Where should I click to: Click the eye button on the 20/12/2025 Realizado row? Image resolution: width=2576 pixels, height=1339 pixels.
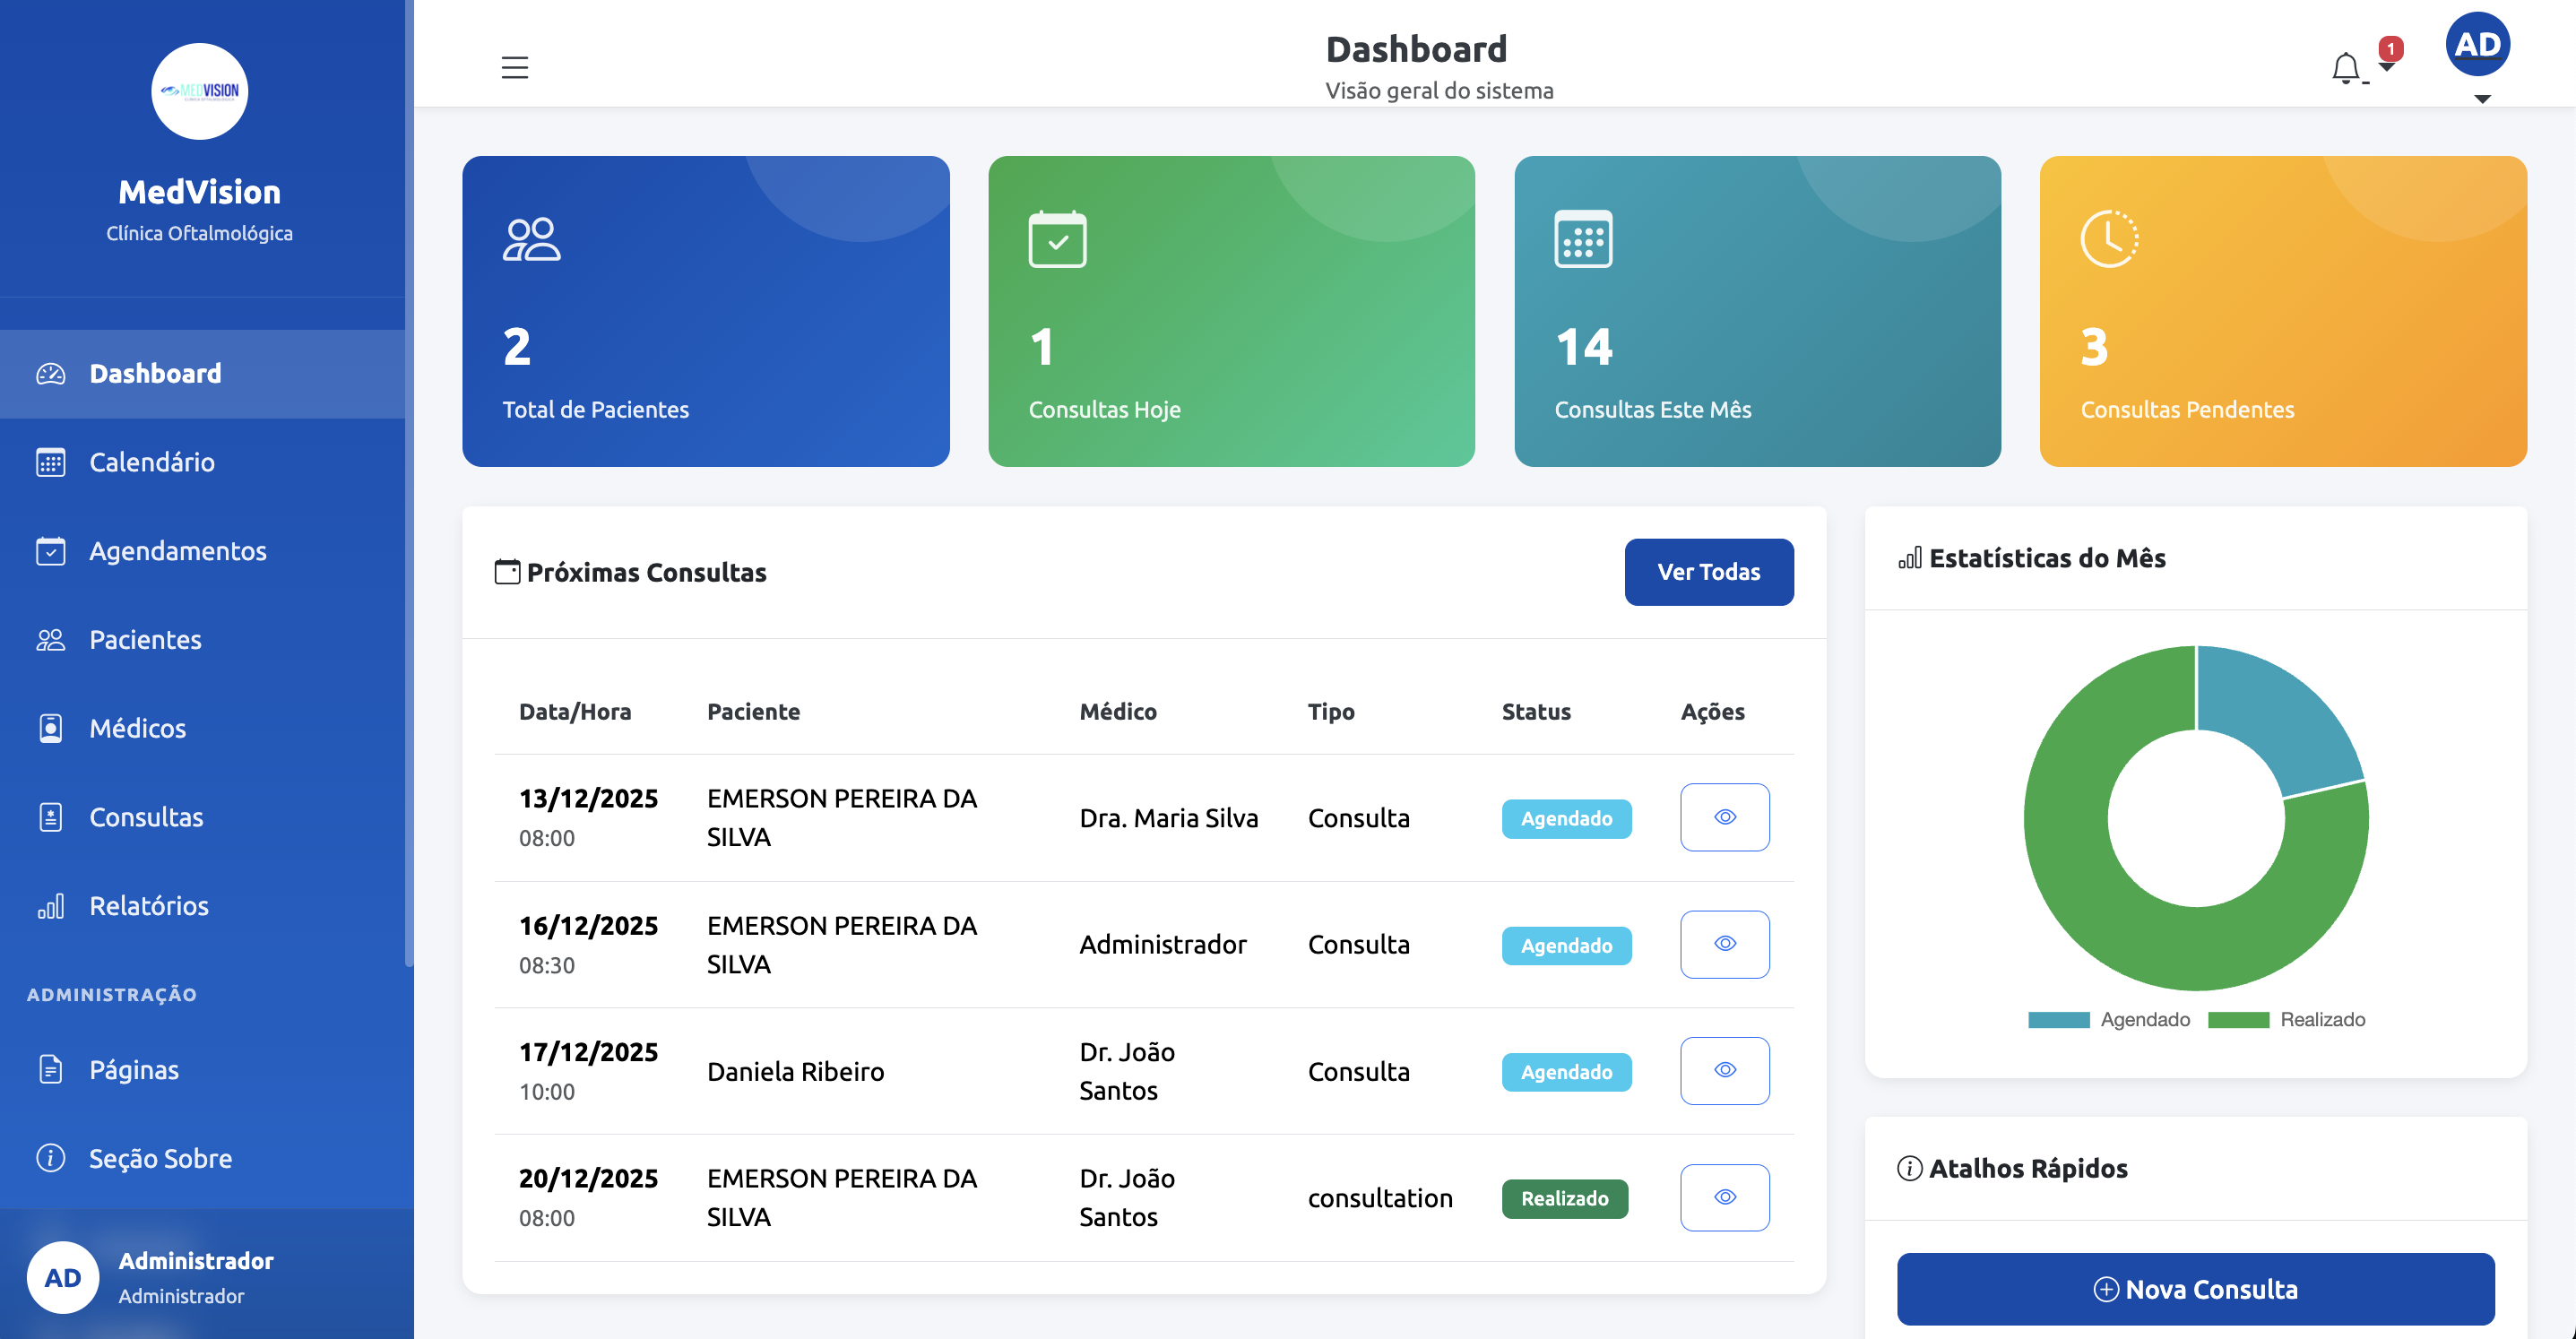pyautogui.click(x=1724, y=1197)
